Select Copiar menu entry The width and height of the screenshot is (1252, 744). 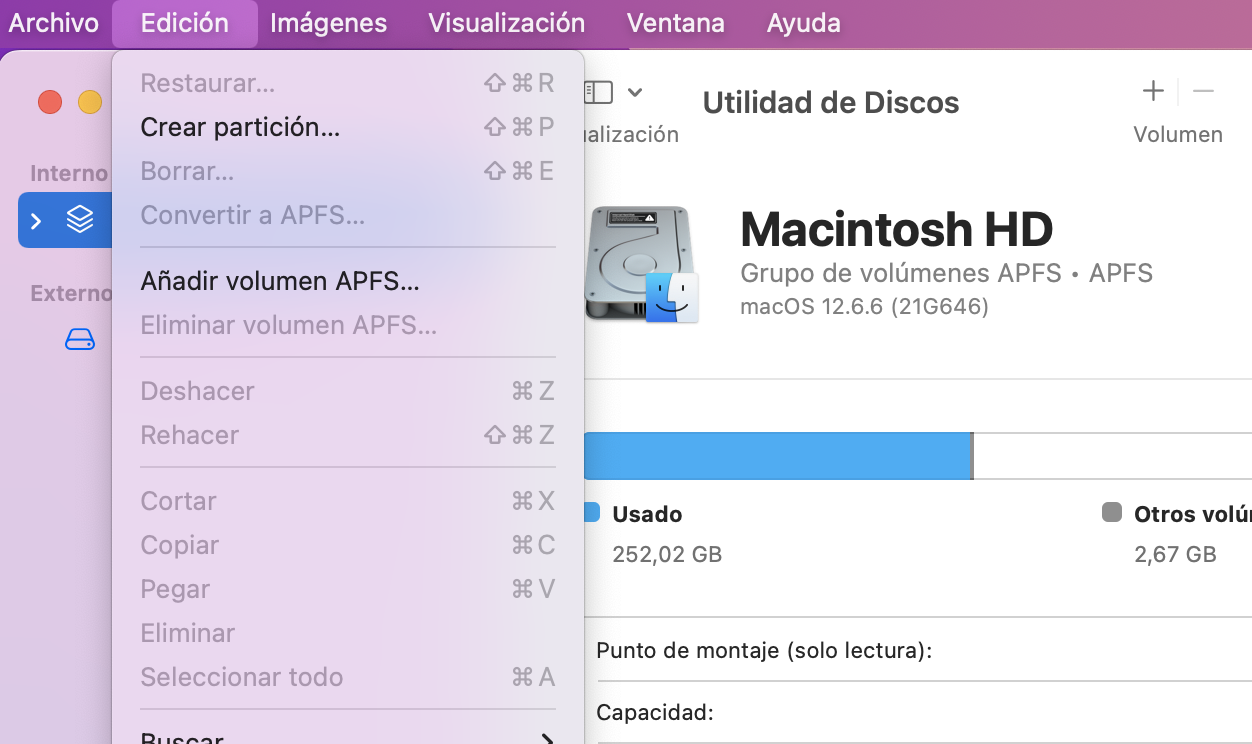coord(348,545)
